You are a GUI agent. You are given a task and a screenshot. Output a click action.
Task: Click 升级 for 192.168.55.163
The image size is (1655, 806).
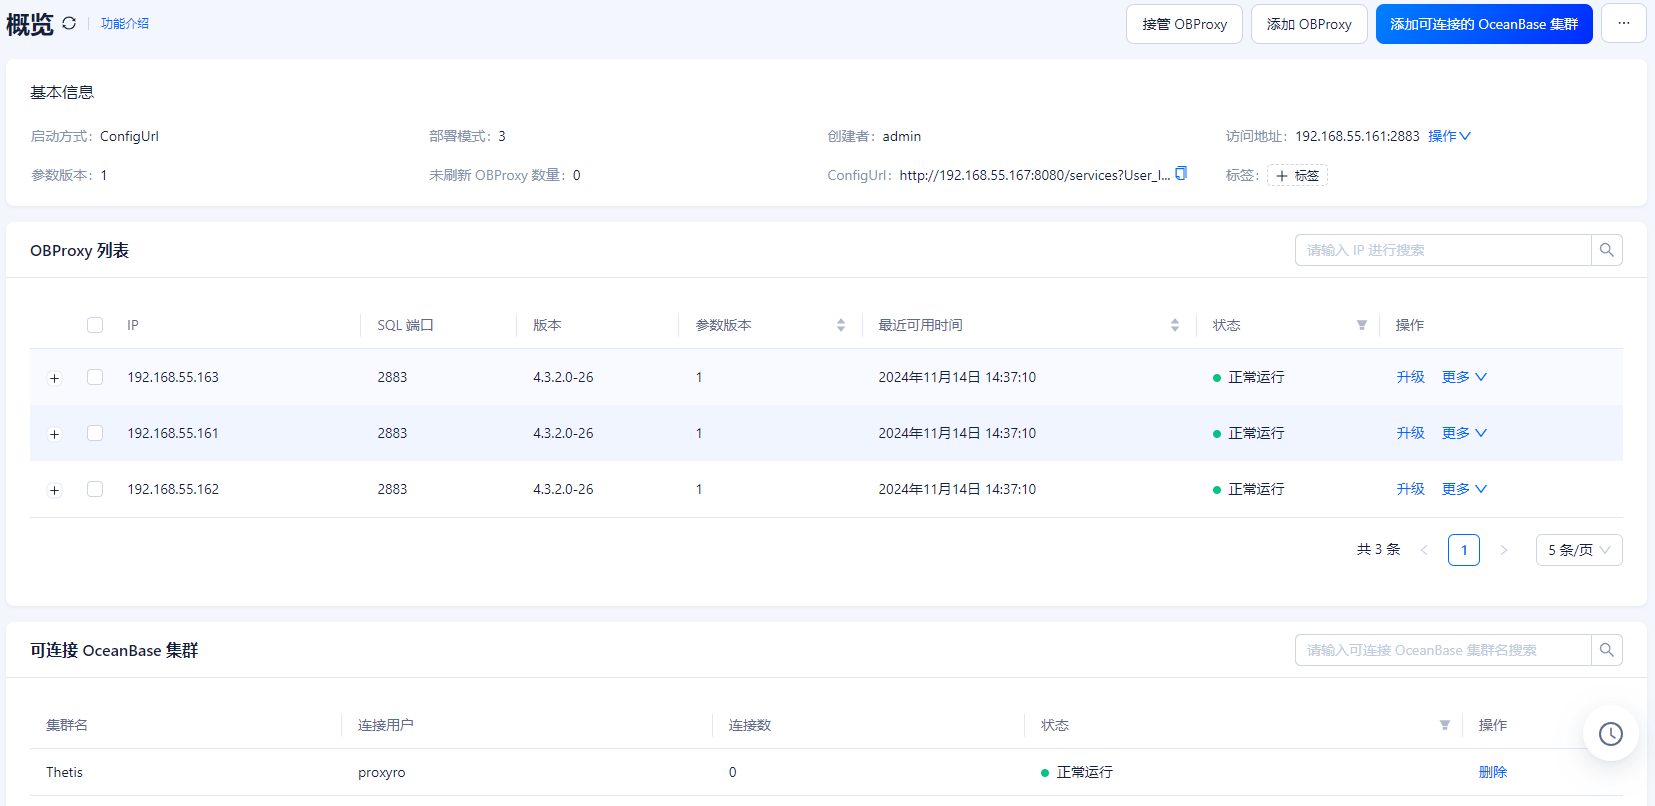1411,377
